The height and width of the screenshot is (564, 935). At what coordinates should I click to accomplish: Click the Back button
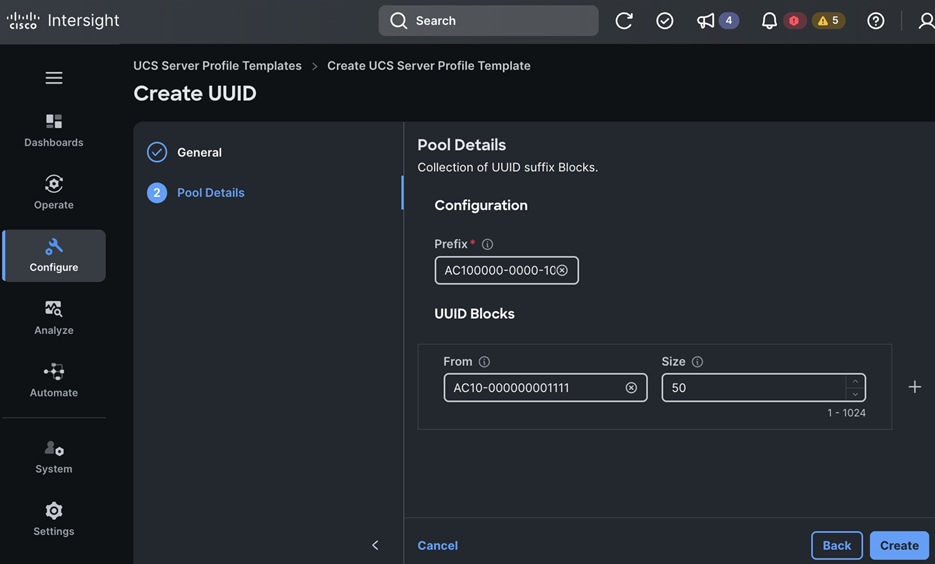837,546
